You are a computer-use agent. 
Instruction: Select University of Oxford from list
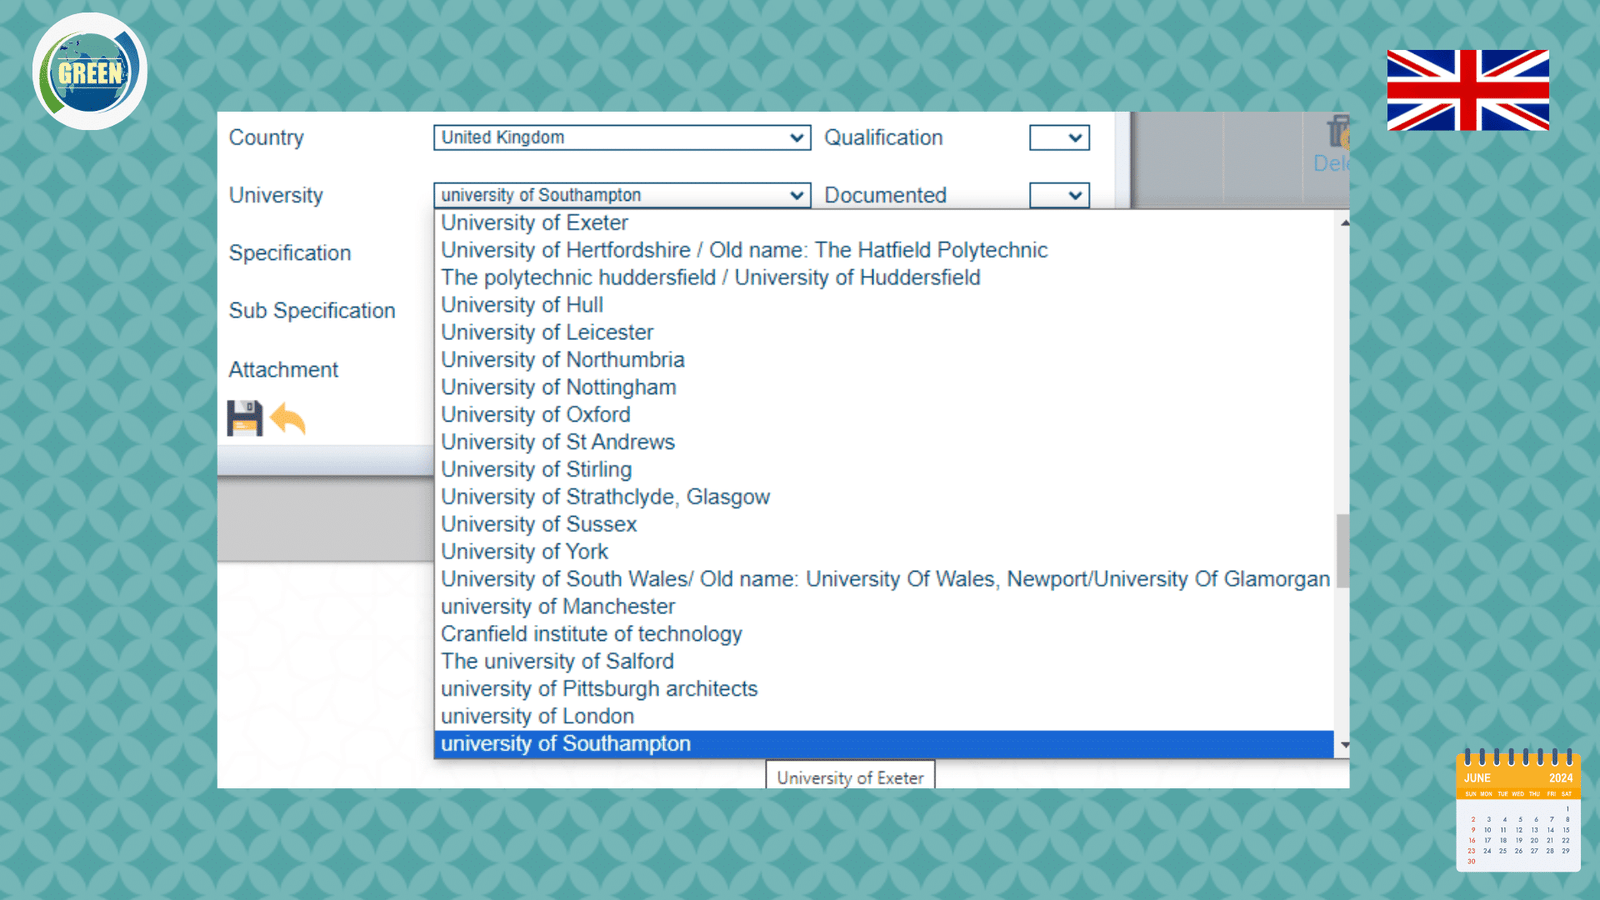536,415
